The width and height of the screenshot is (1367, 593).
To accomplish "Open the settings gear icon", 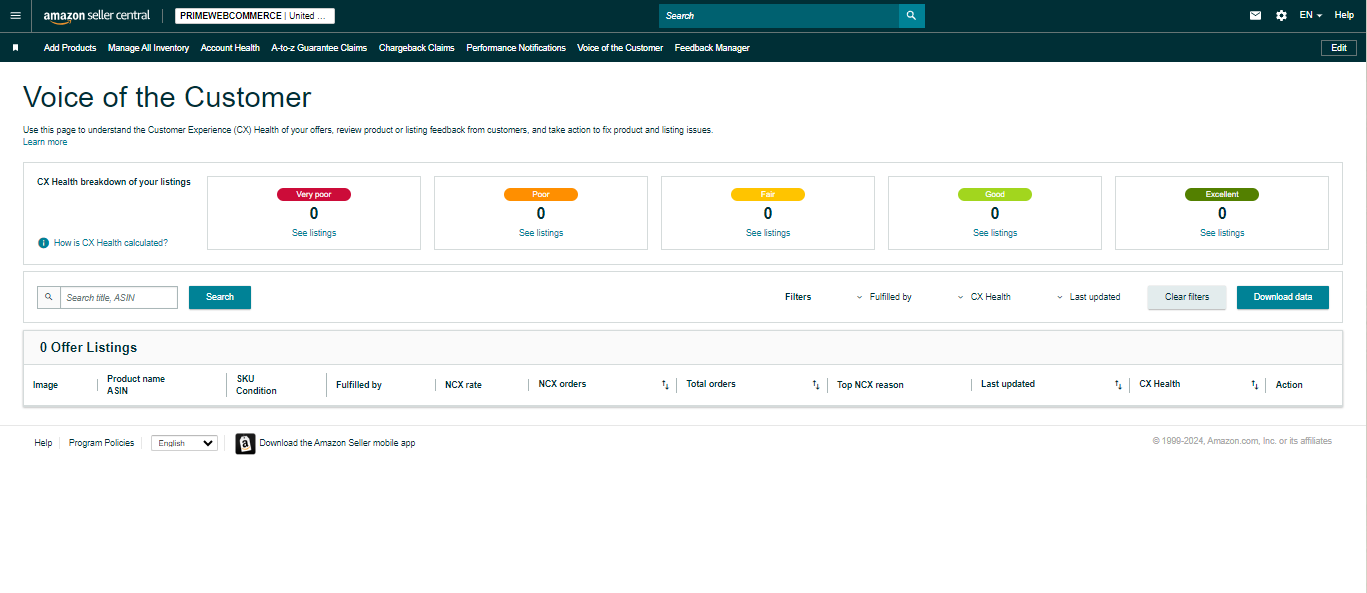I will pyautogui.click(x=1282, y=16).
